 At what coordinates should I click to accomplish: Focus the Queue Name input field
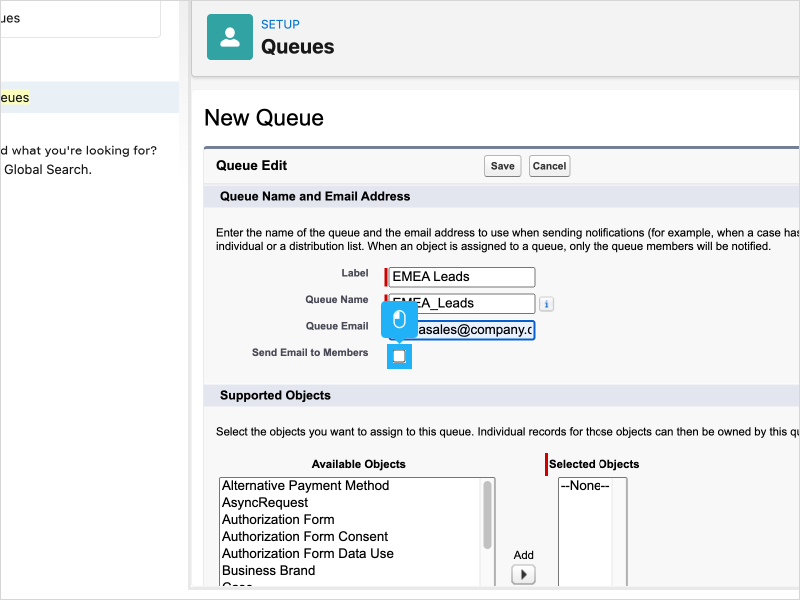point(461,303)
